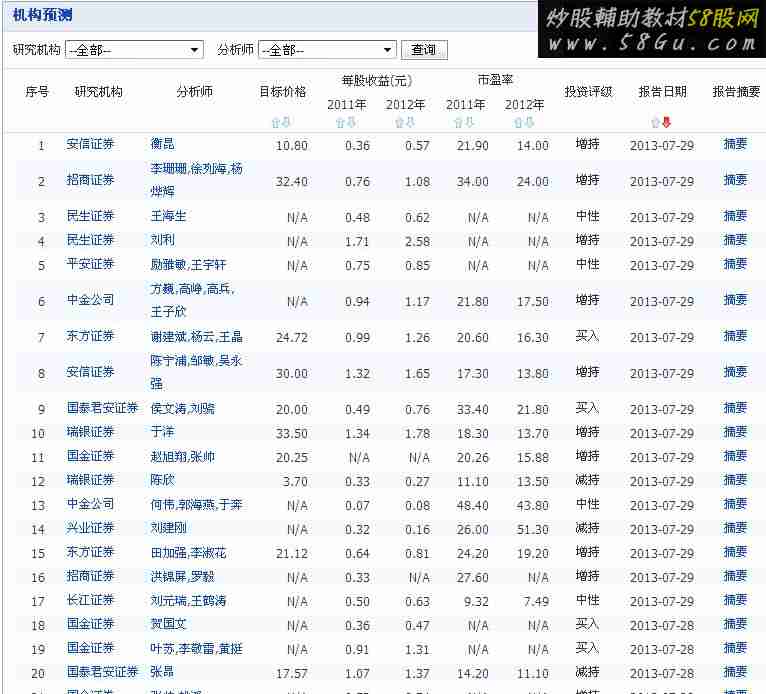
Task: Sort 每股收益 2012年 ascending arrow
Action: point(400,122)
